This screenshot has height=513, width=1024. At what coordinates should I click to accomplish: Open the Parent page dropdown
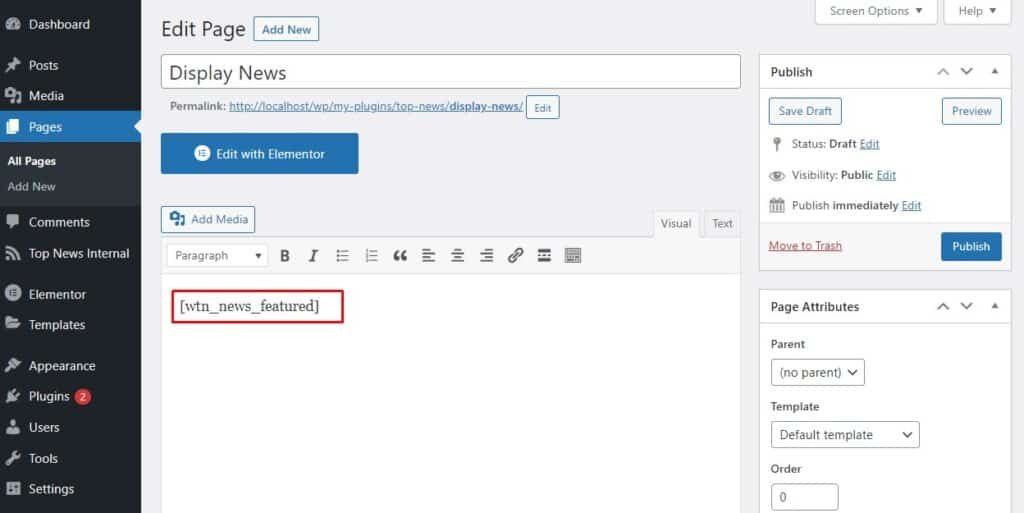pyautogui.click(x=818, y=372)
